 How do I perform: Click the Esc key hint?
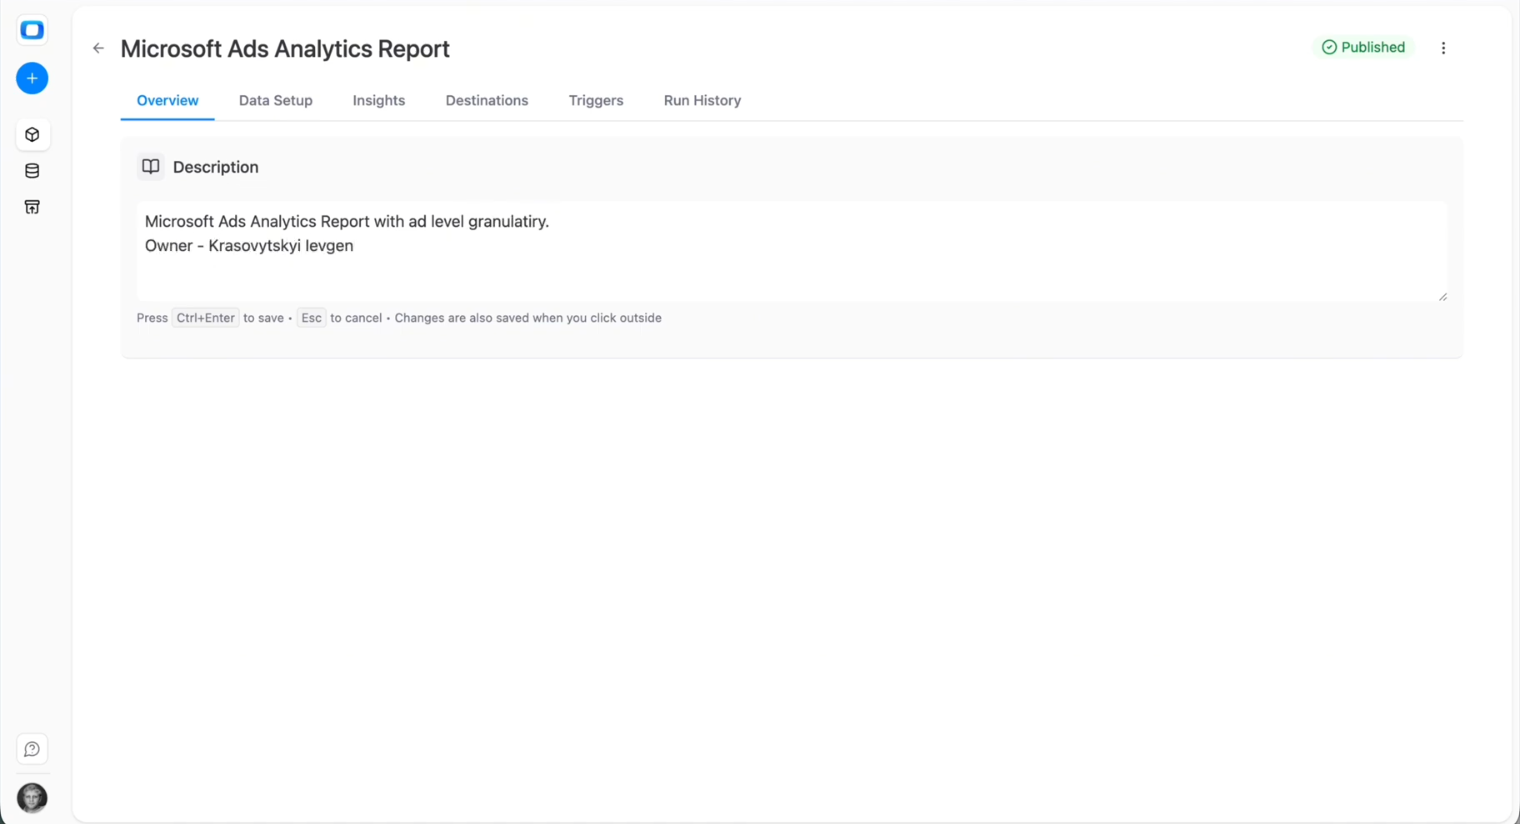click(x=311, y=318)
